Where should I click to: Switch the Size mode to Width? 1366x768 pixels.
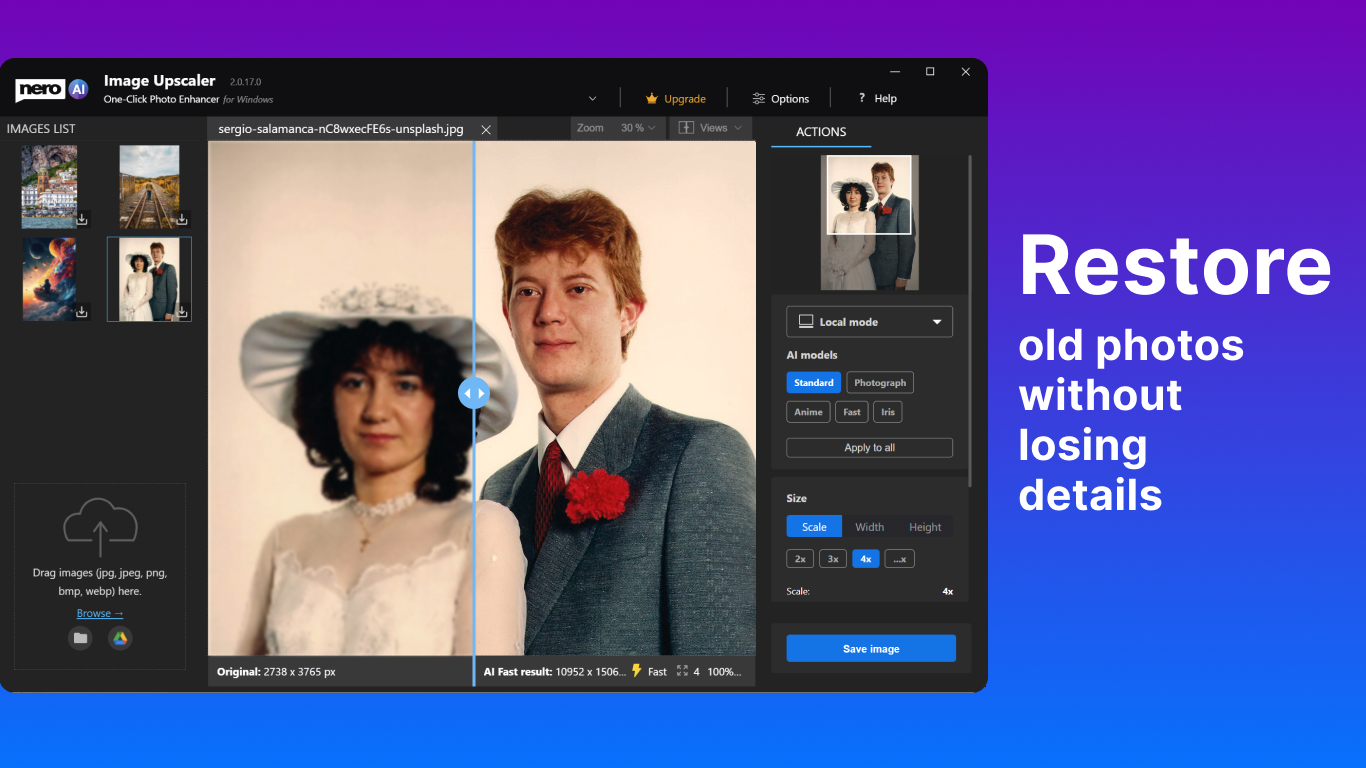point(870,526)
